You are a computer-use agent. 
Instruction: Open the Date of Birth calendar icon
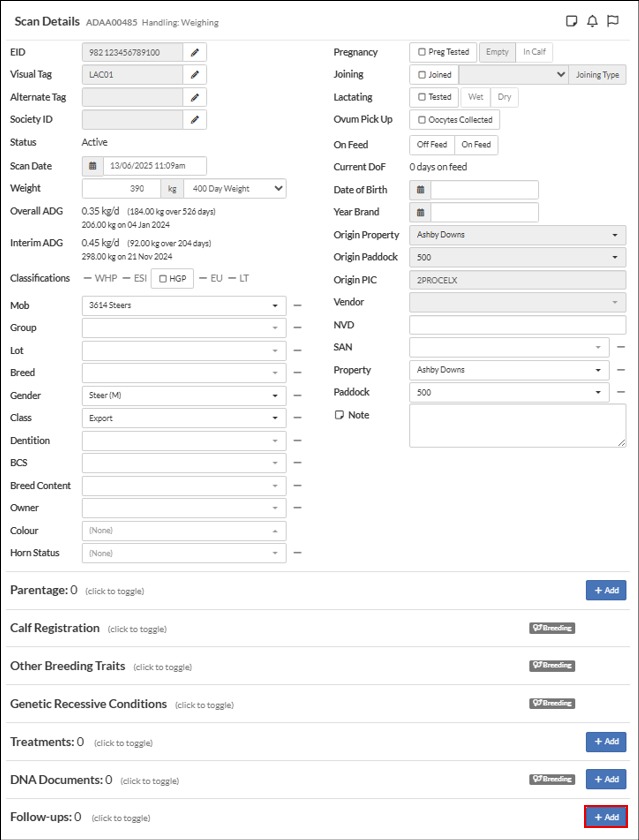(420, 189)
